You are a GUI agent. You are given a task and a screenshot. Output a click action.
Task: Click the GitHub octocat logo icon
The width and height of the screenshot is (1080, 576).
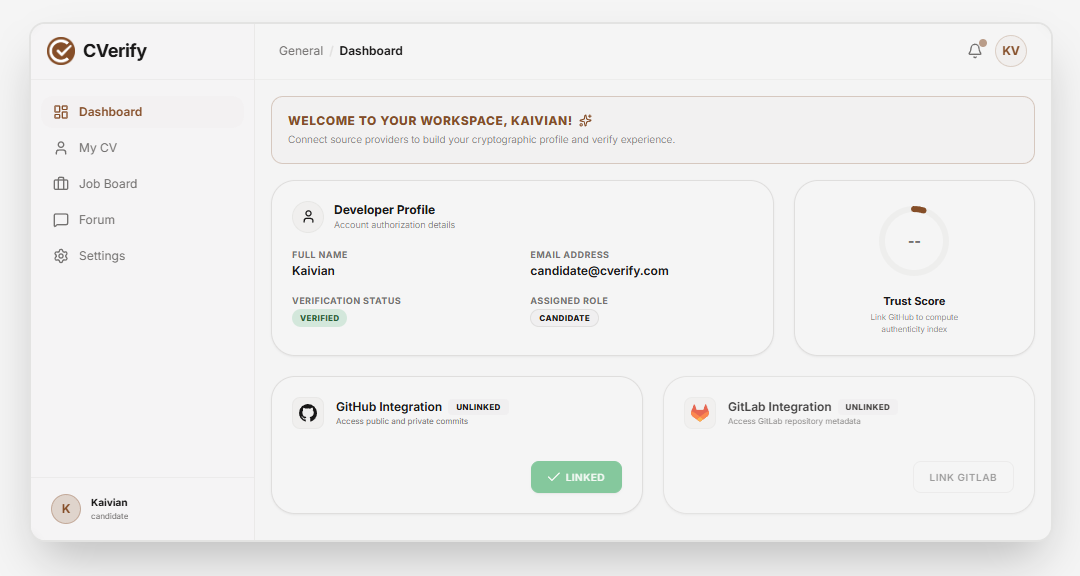click(308, 413)
